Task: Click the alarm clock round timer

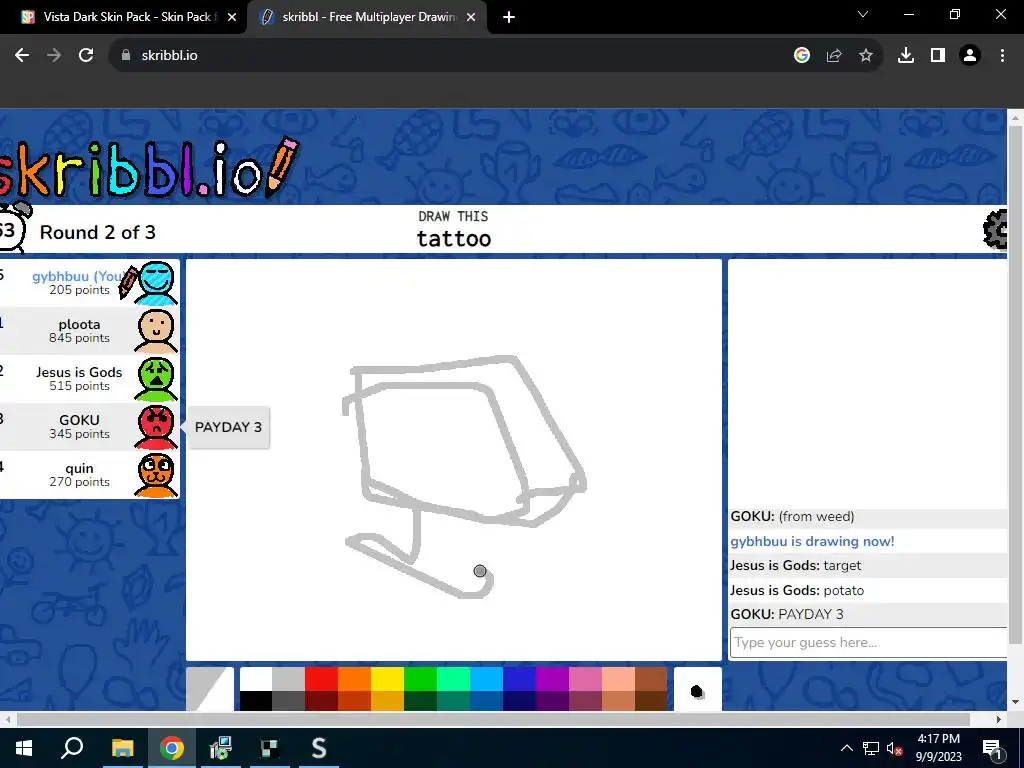Action: click(x=12, y=228)
